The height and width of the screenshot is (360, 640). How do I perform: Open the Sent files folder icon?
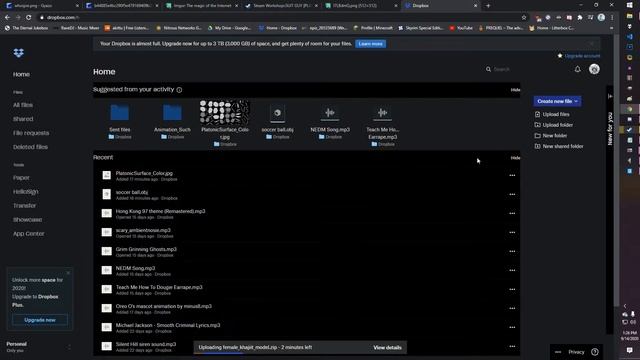[120, 112]
